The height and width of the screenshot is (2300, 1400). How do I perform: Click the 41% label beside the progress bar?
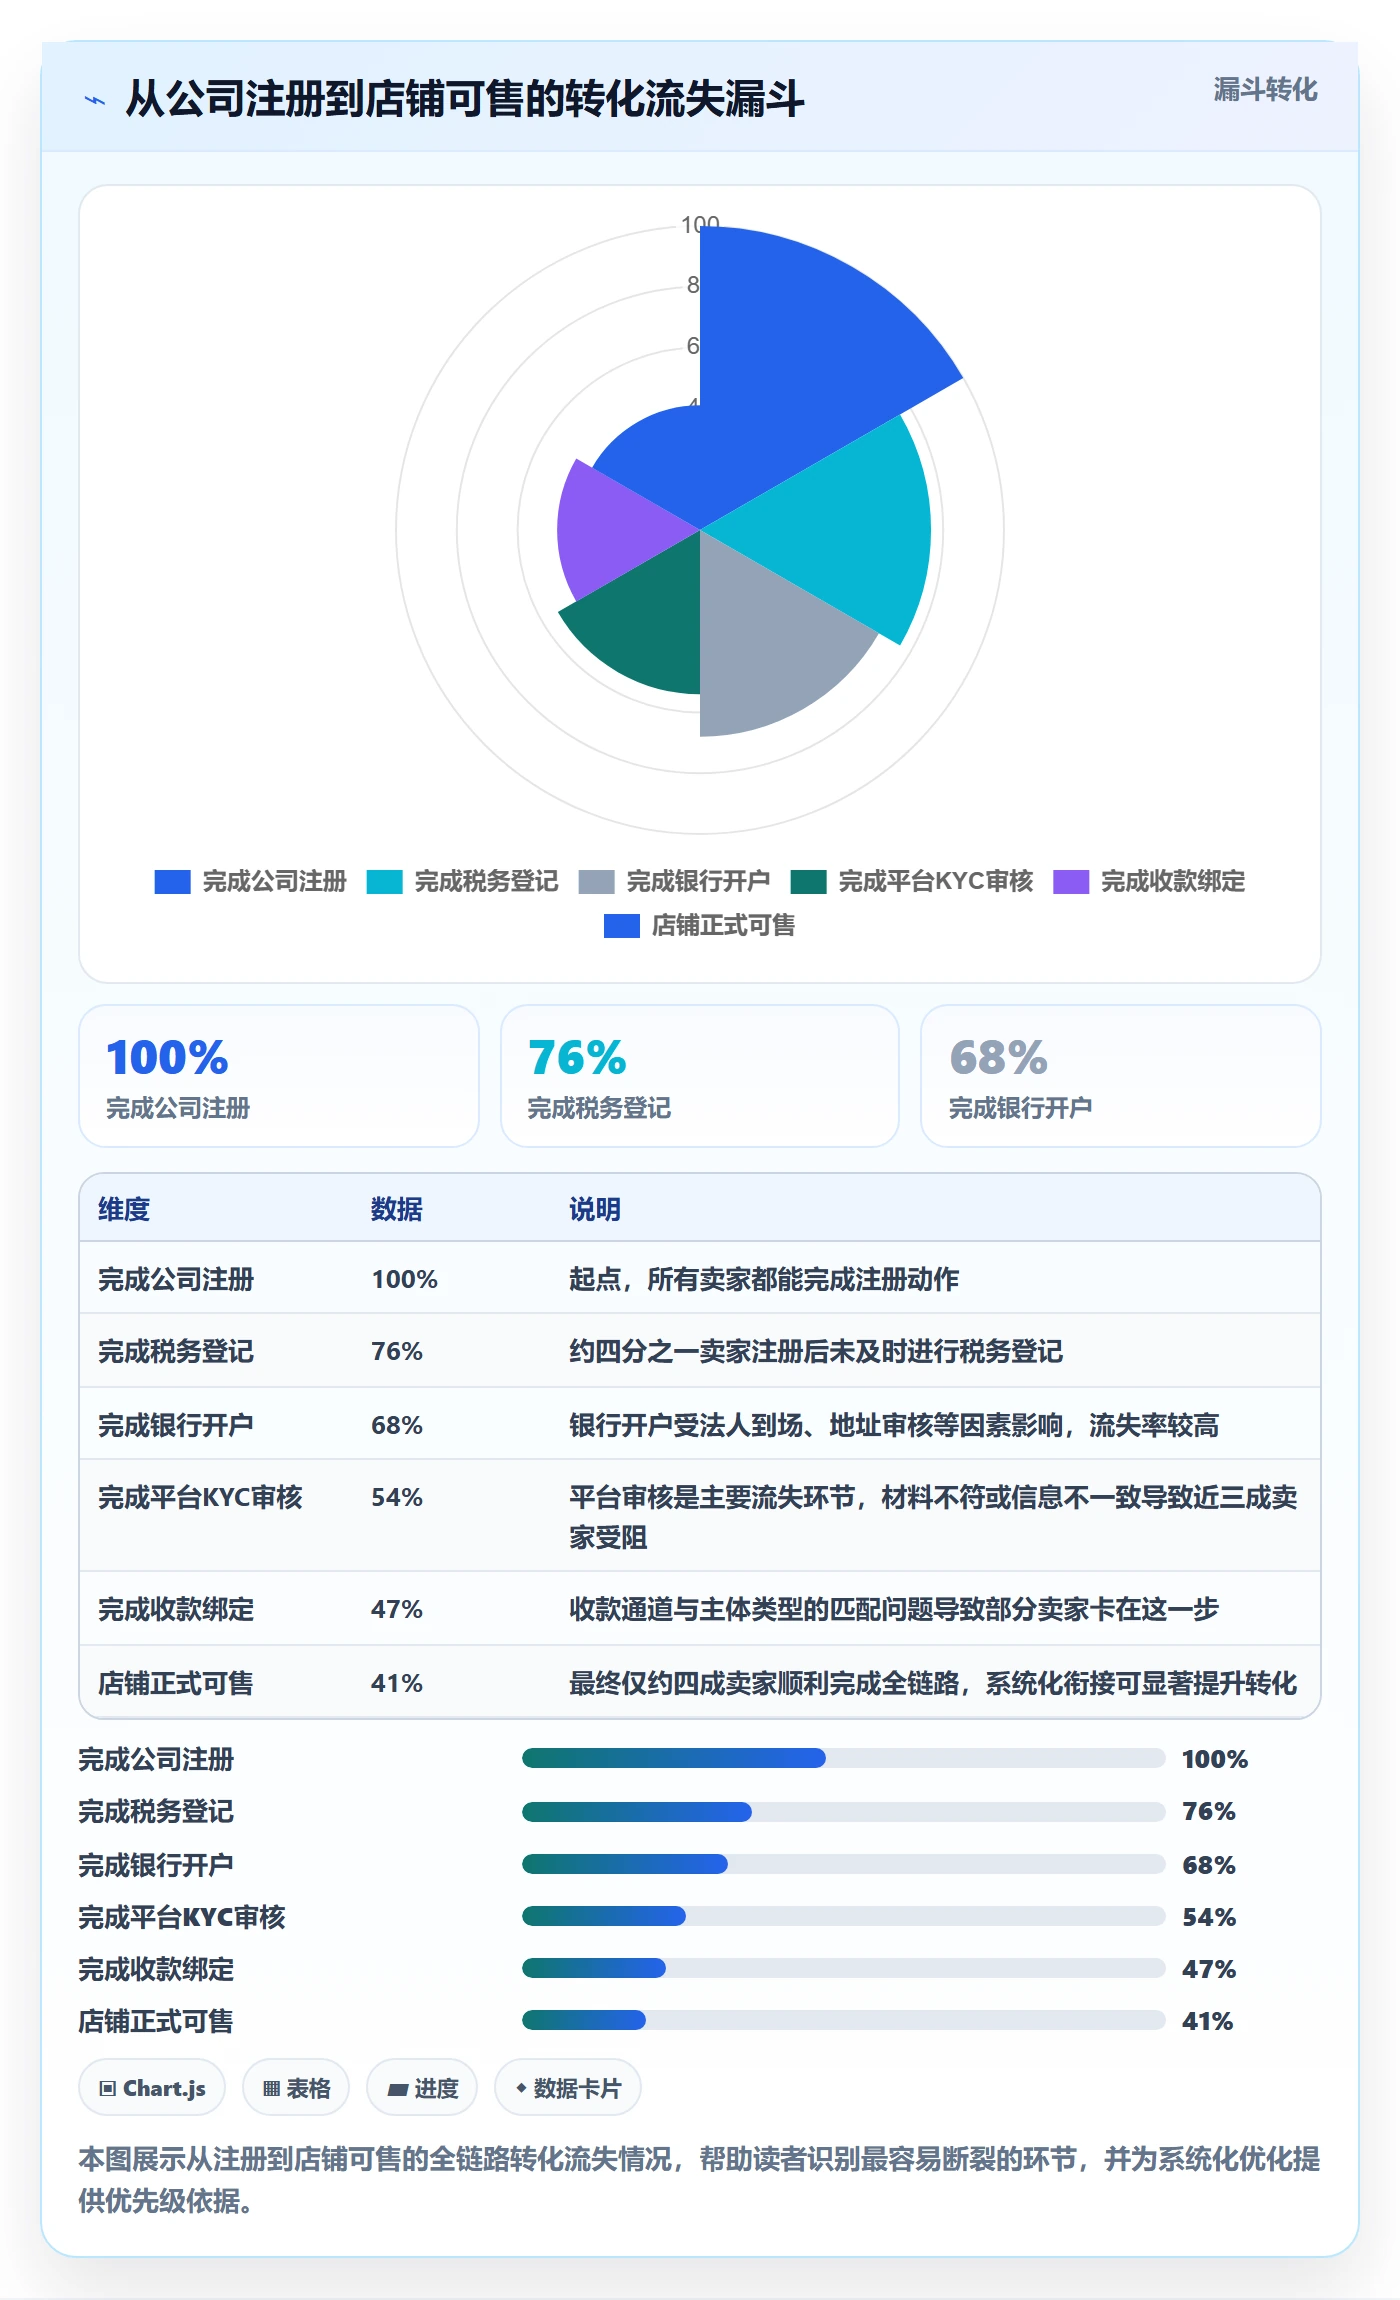point(1208,2021)
